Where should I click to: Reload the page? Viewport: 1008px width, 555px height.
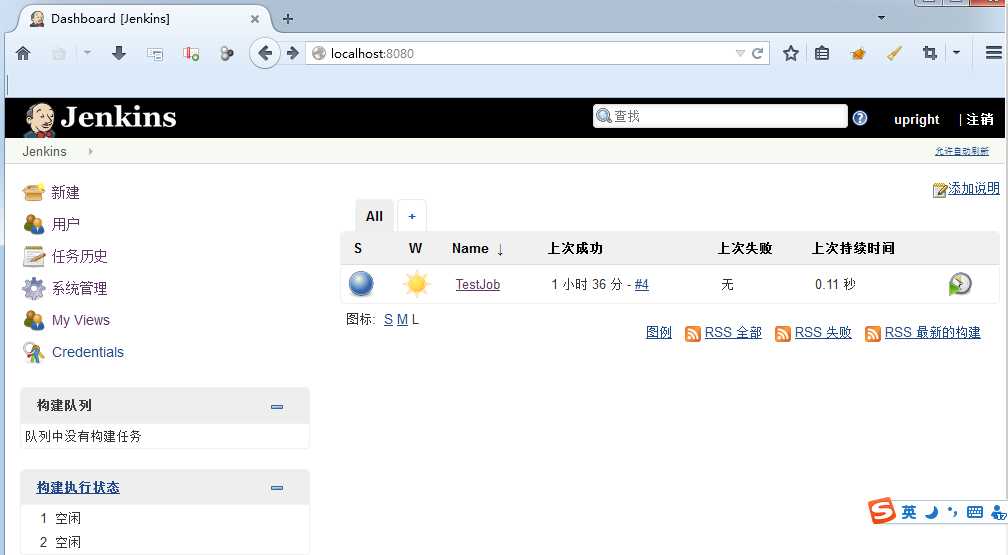pyautogui.click(x=758, y=53)
